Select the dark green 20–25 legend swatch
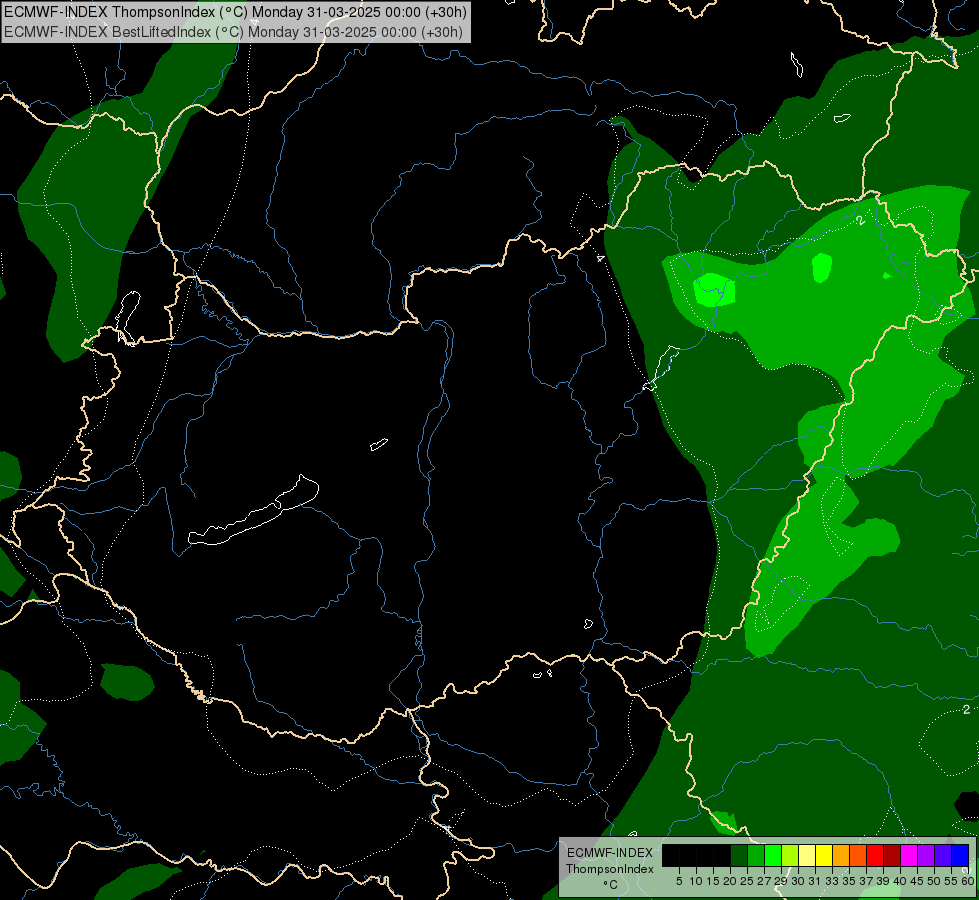This screenshot has width=979, height=900. 739,855
